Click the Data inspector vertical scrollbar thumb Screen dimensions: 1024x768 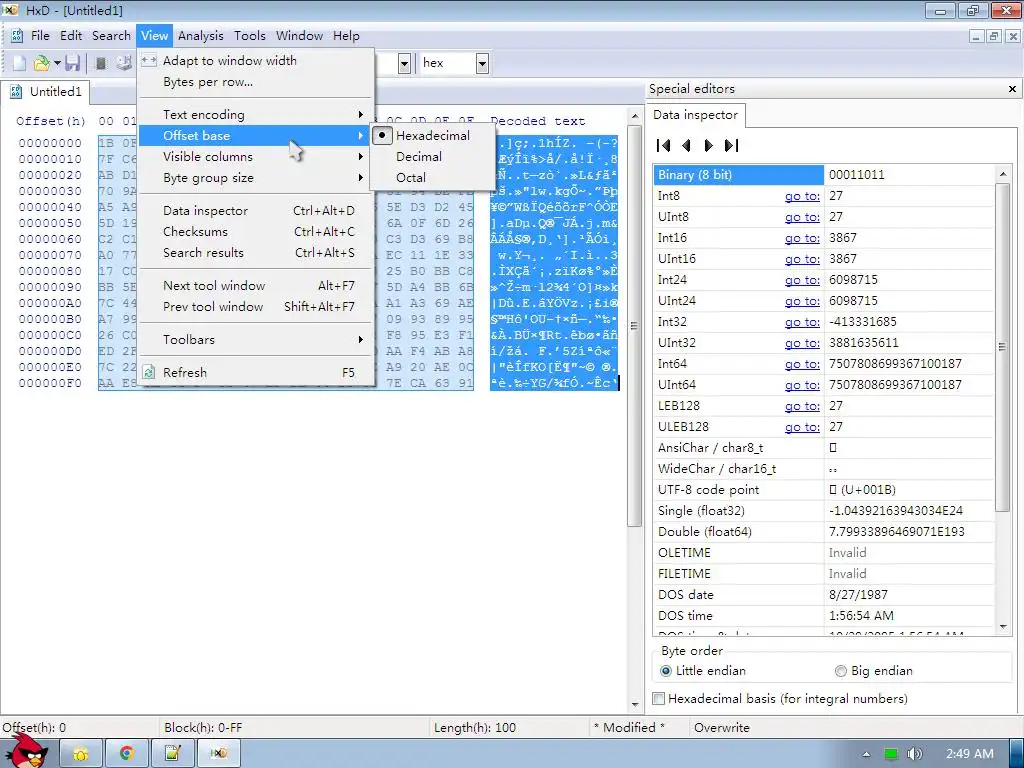(1002, 347)
